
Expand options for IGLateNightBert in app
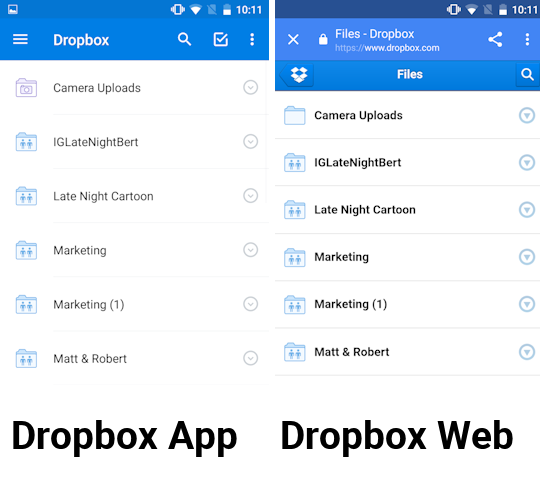[250, 142]
